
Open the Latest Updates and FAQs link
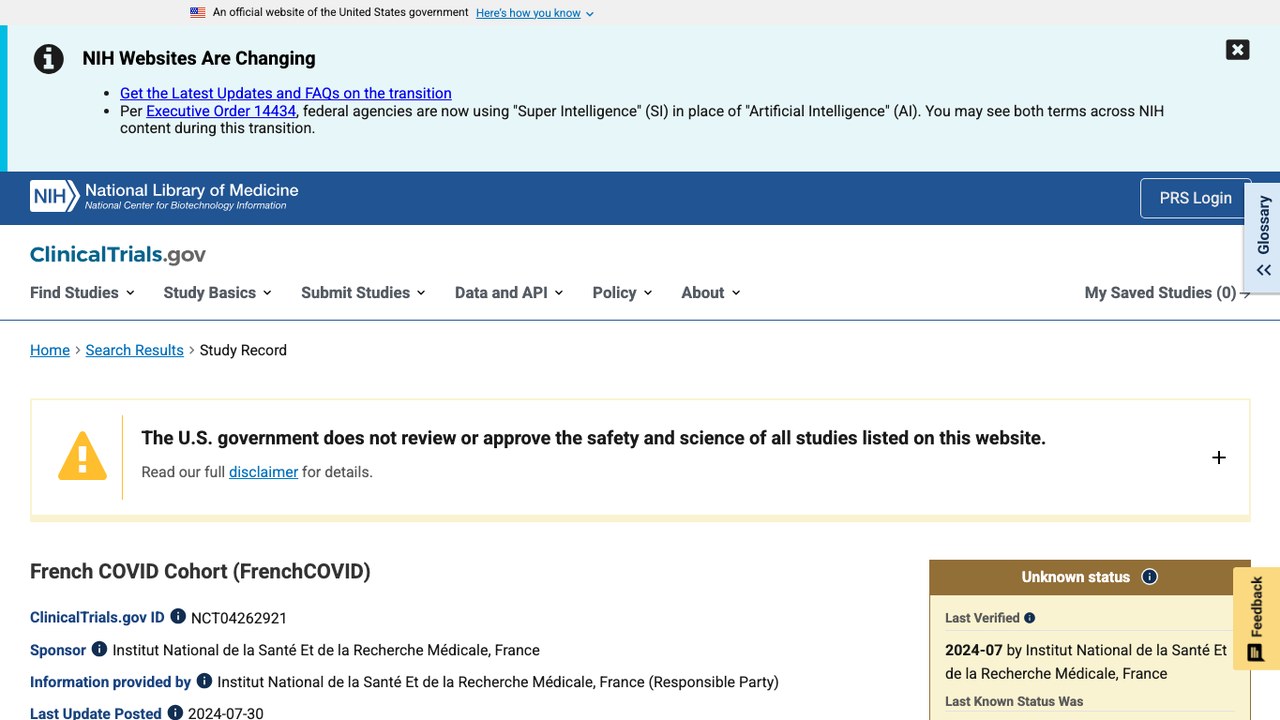[286, 93]
